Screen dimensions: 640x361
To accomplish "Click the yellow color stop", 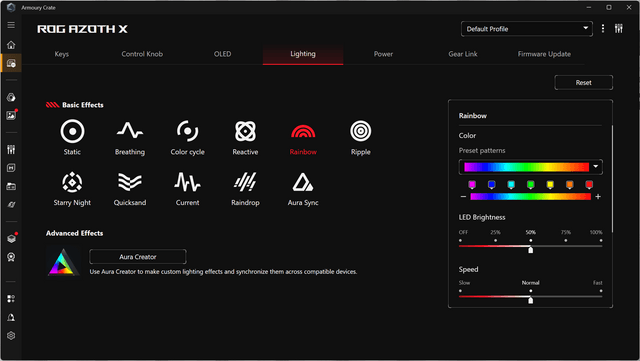I will (550, 185).
